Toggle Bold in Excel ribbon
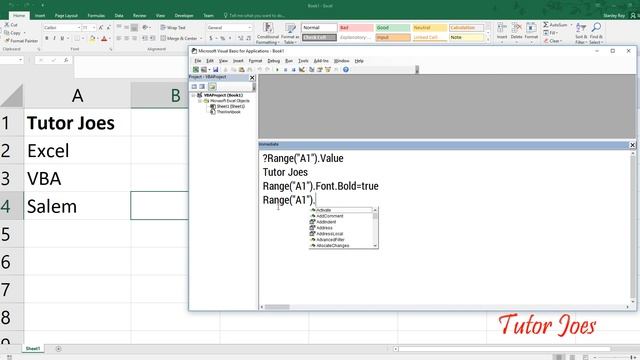 point(47,38)
